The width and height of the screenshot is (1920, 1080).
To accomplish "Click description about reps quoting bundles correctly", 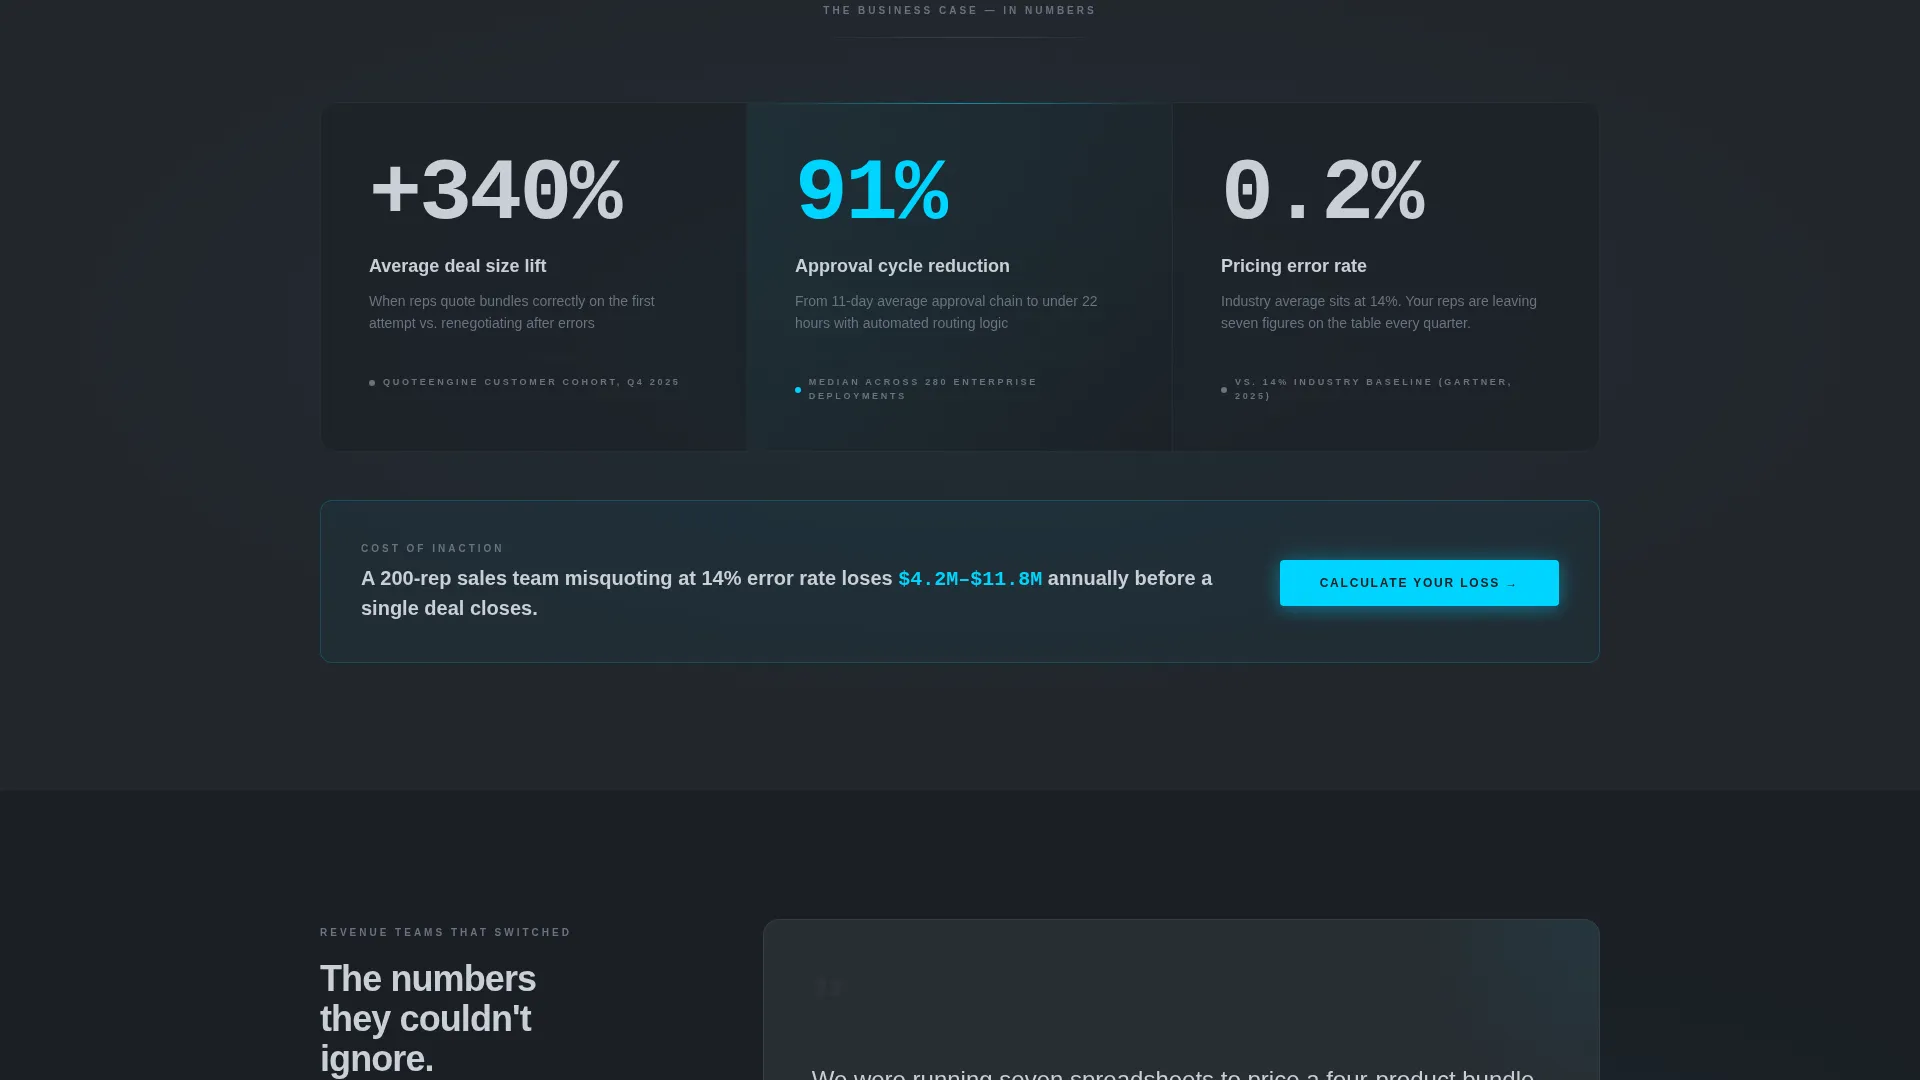I will (512, 312).
